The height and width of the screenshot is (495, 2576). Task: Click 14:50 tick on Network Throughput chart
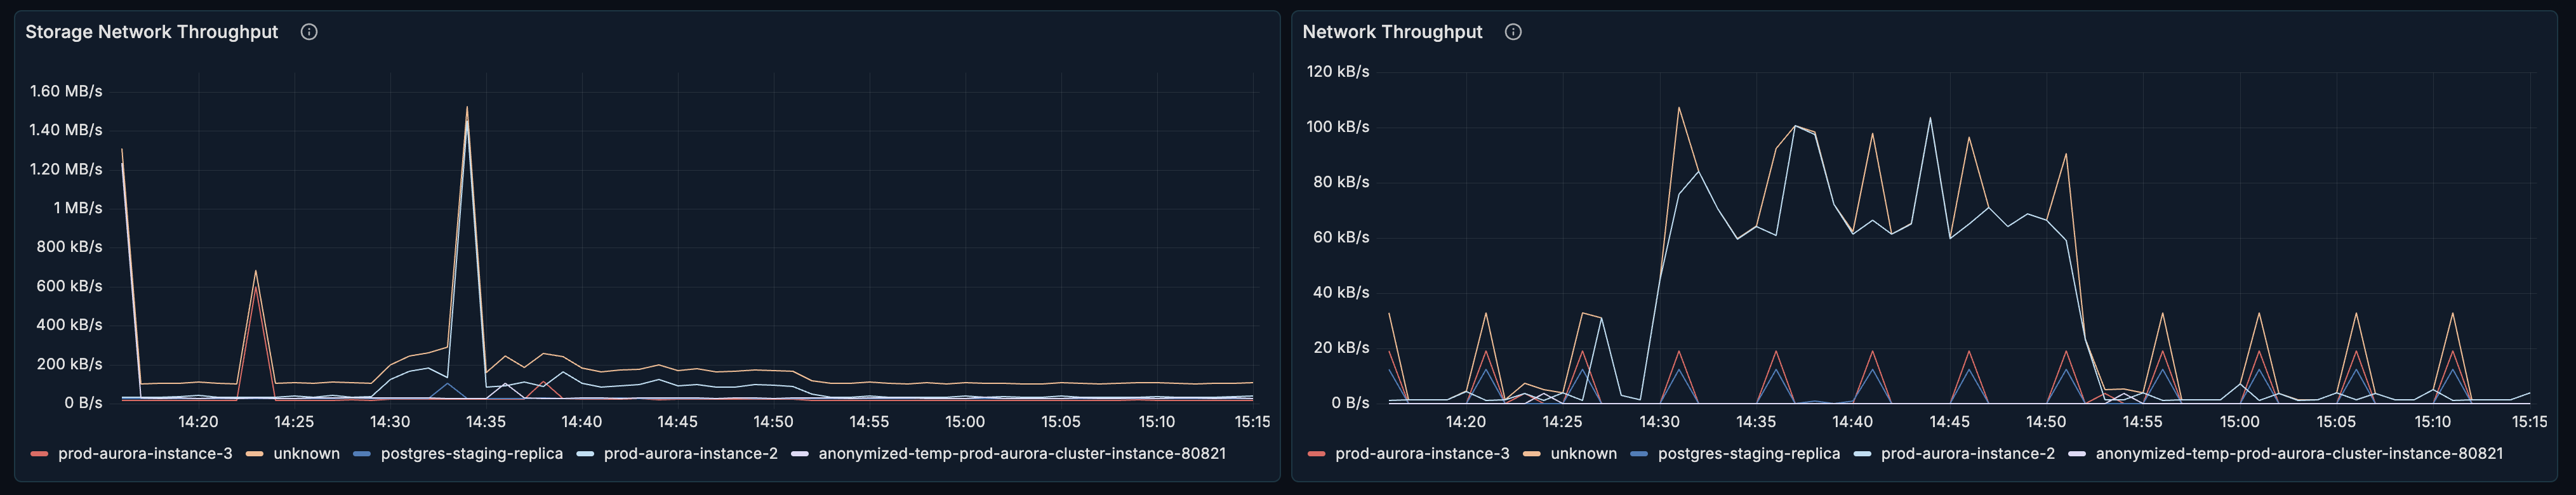[x=2046, y=422]
